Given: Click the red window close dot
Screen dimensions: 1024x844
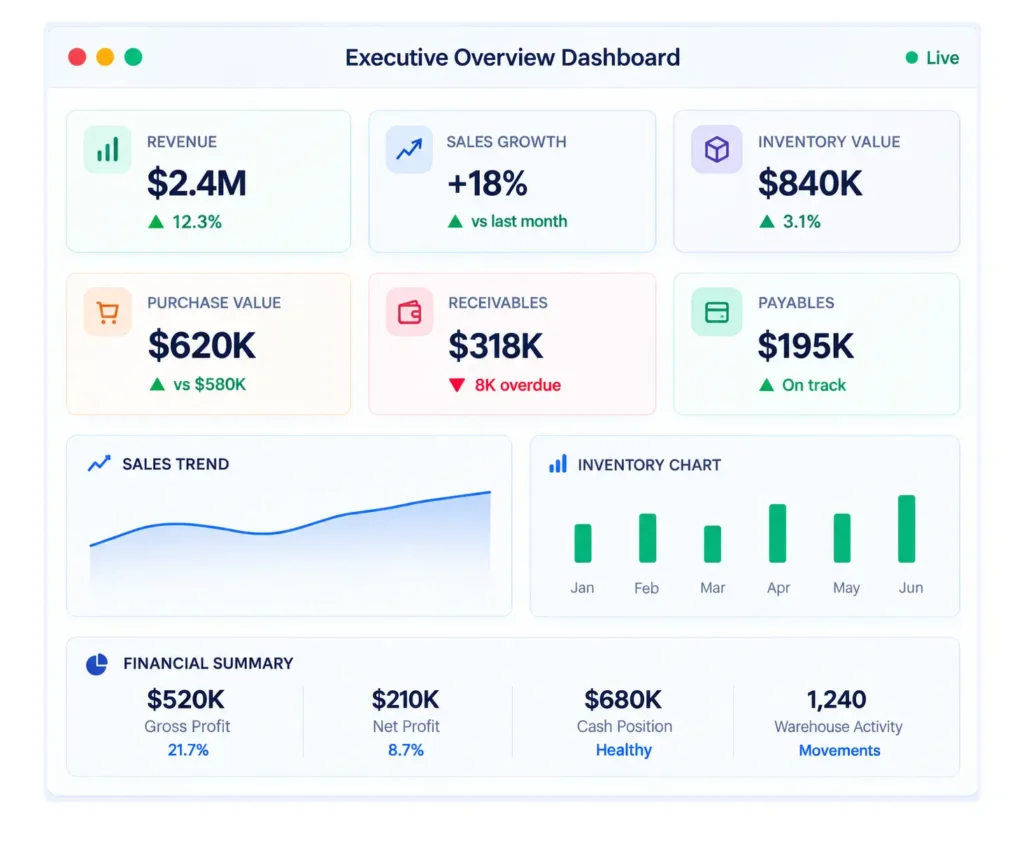Looking at the screenshot, I should click(77, 57).
